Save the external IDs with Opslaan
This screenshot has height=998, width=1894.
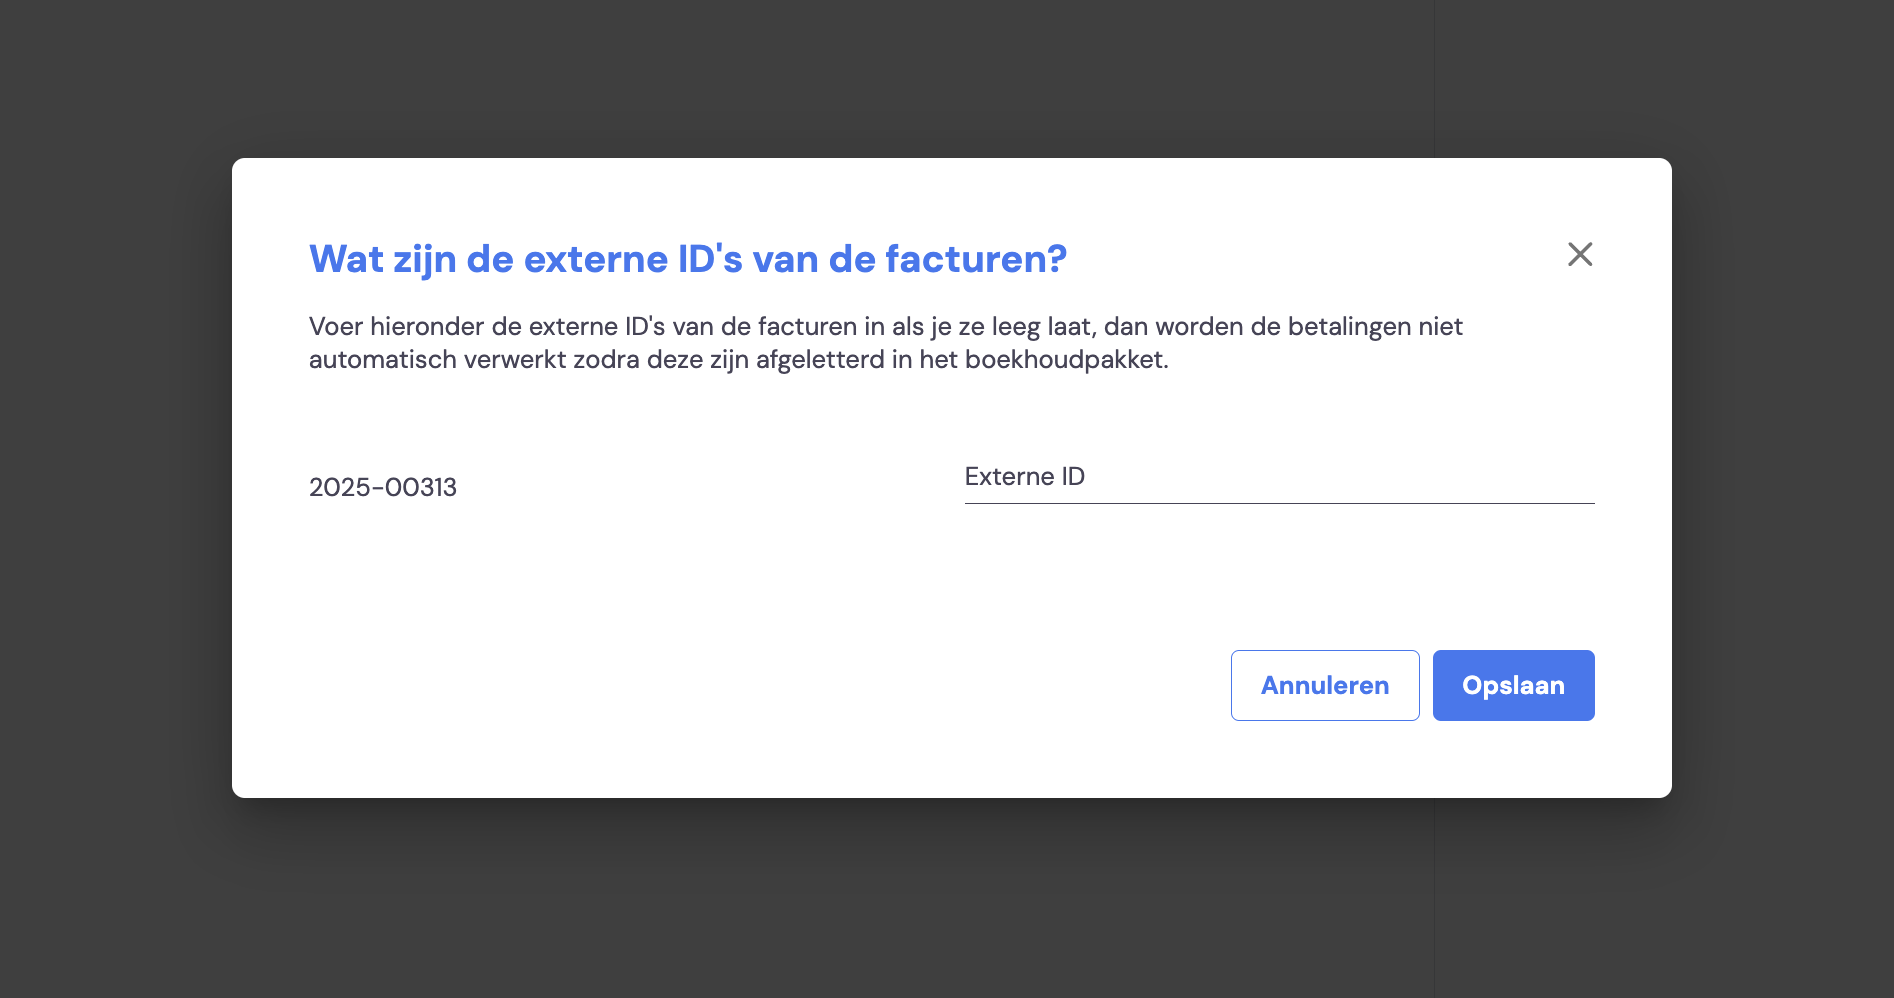(1513, 685)
